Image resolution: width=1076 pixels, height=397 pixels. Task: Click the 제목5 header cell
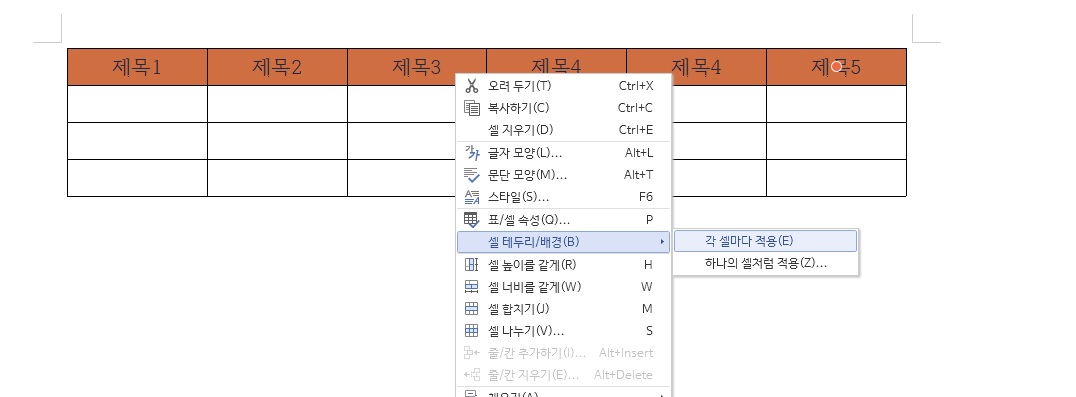(x=836, y=67)
